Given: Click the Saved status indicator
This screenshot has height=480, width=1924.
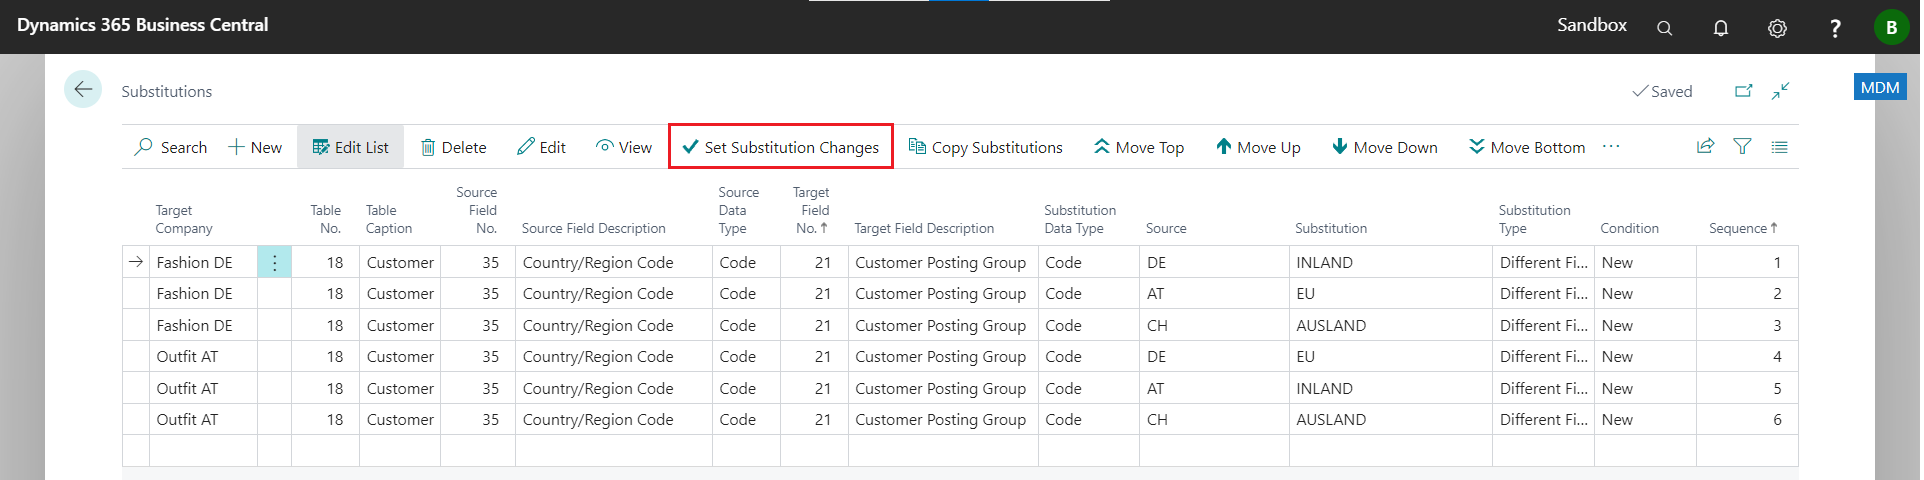Looking at the screenshot, I should click(x=1662, y=91).
